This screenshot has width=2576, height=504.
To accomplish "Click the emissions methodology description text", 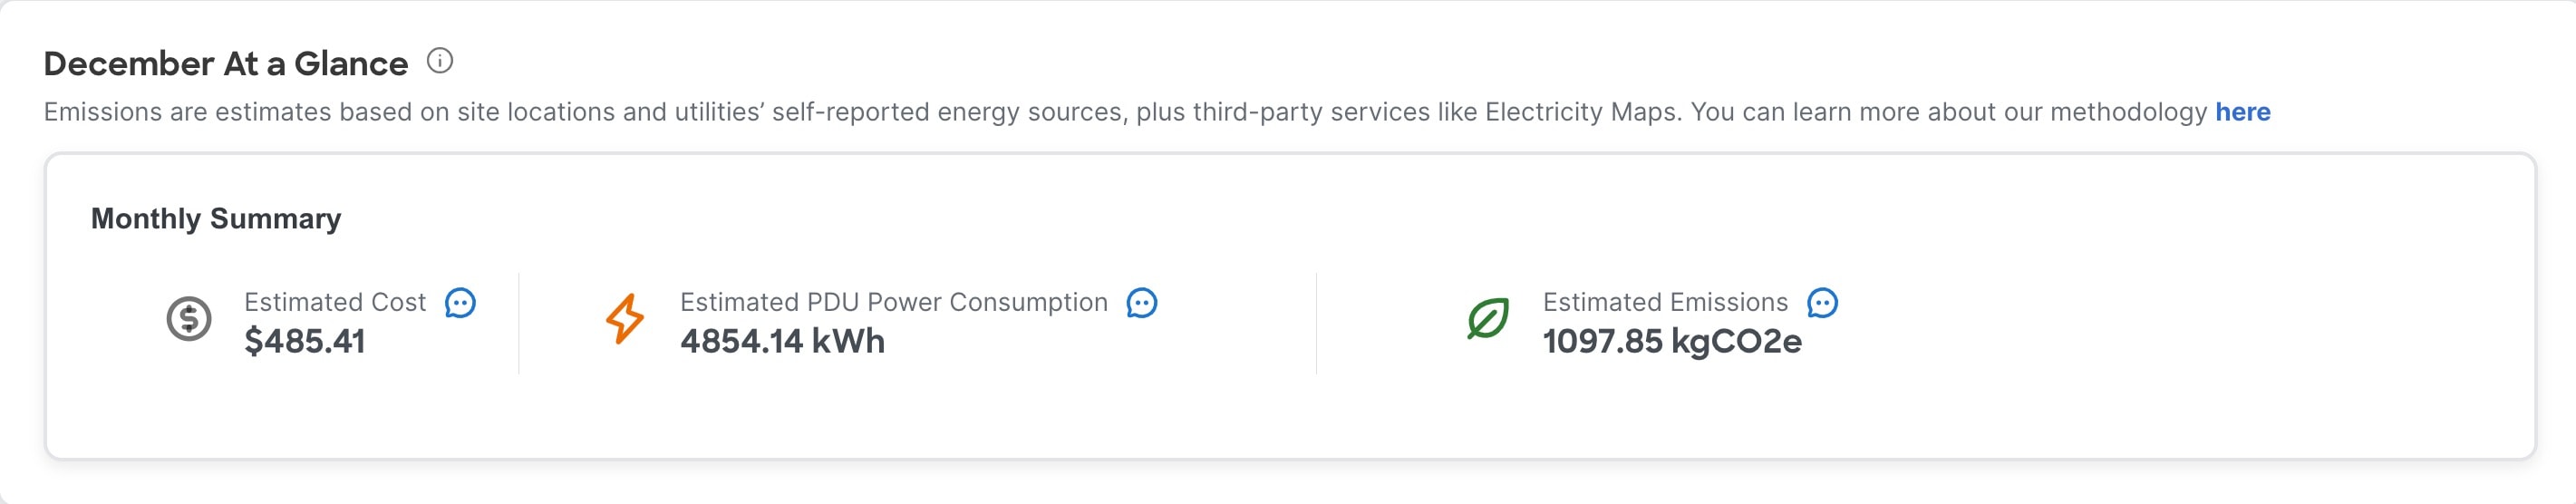I will 1125,112.
